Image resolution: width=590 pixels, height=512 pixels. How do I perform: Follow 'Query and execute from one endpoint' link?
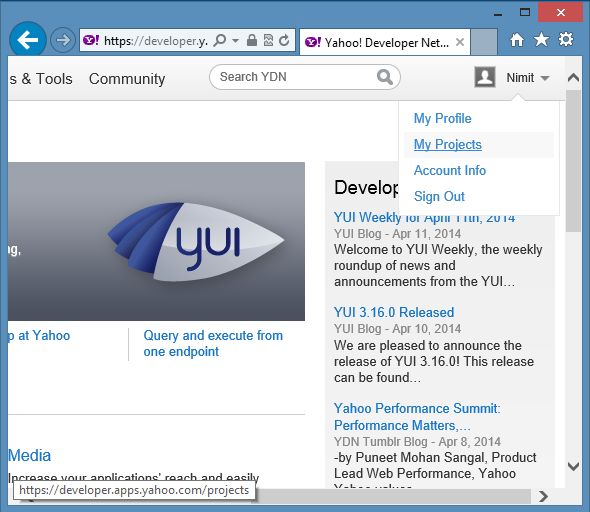(213, 343)
